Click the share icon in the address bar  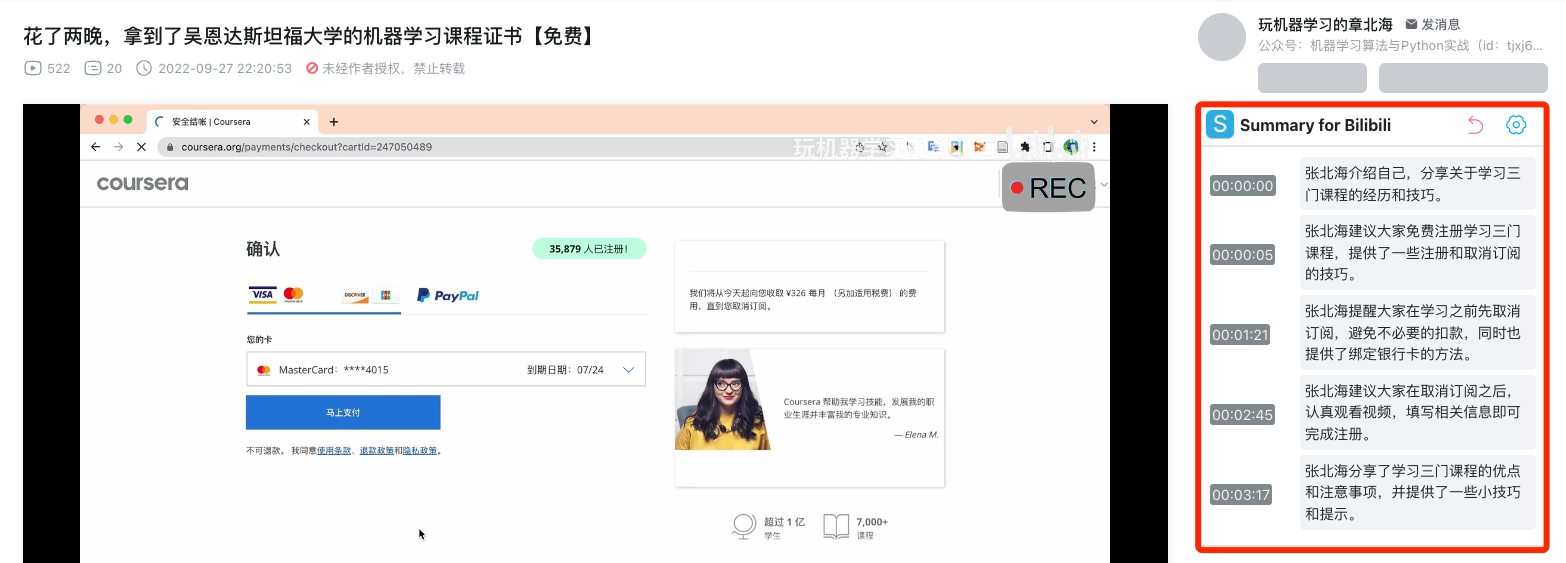coord(860,147)
